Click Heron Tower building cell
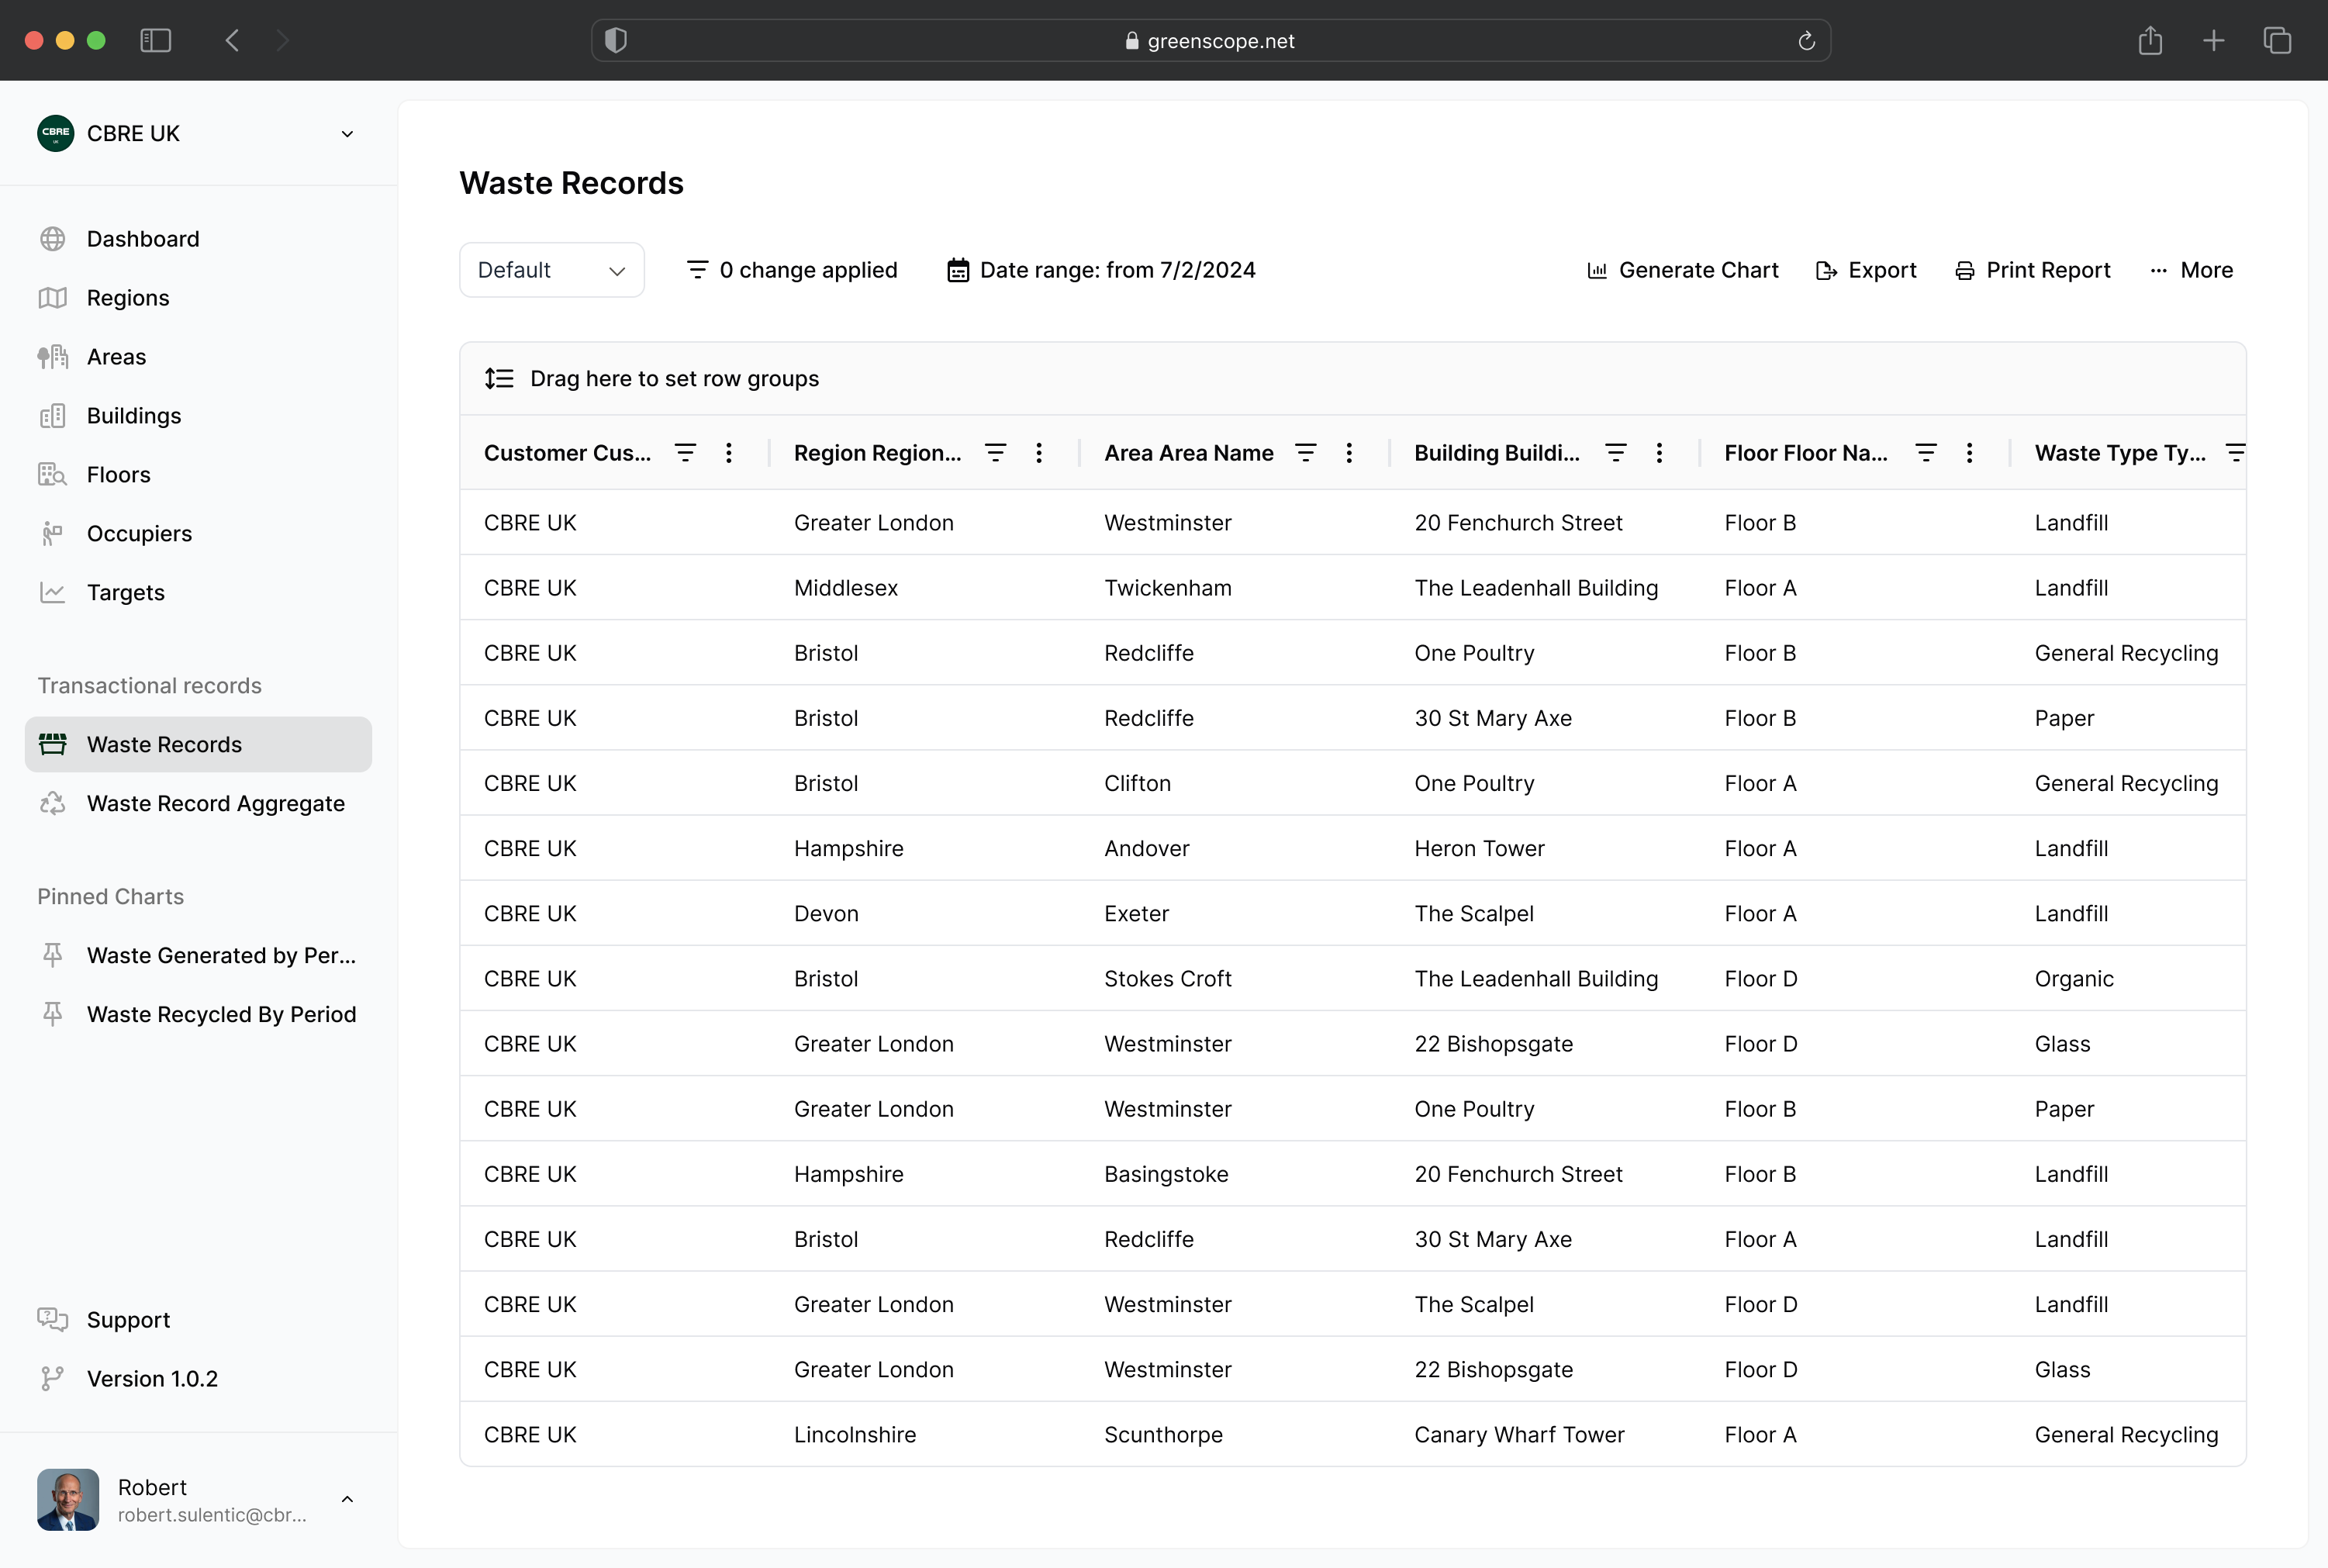This screenshot has height=1568, width=2328. 1479,849
